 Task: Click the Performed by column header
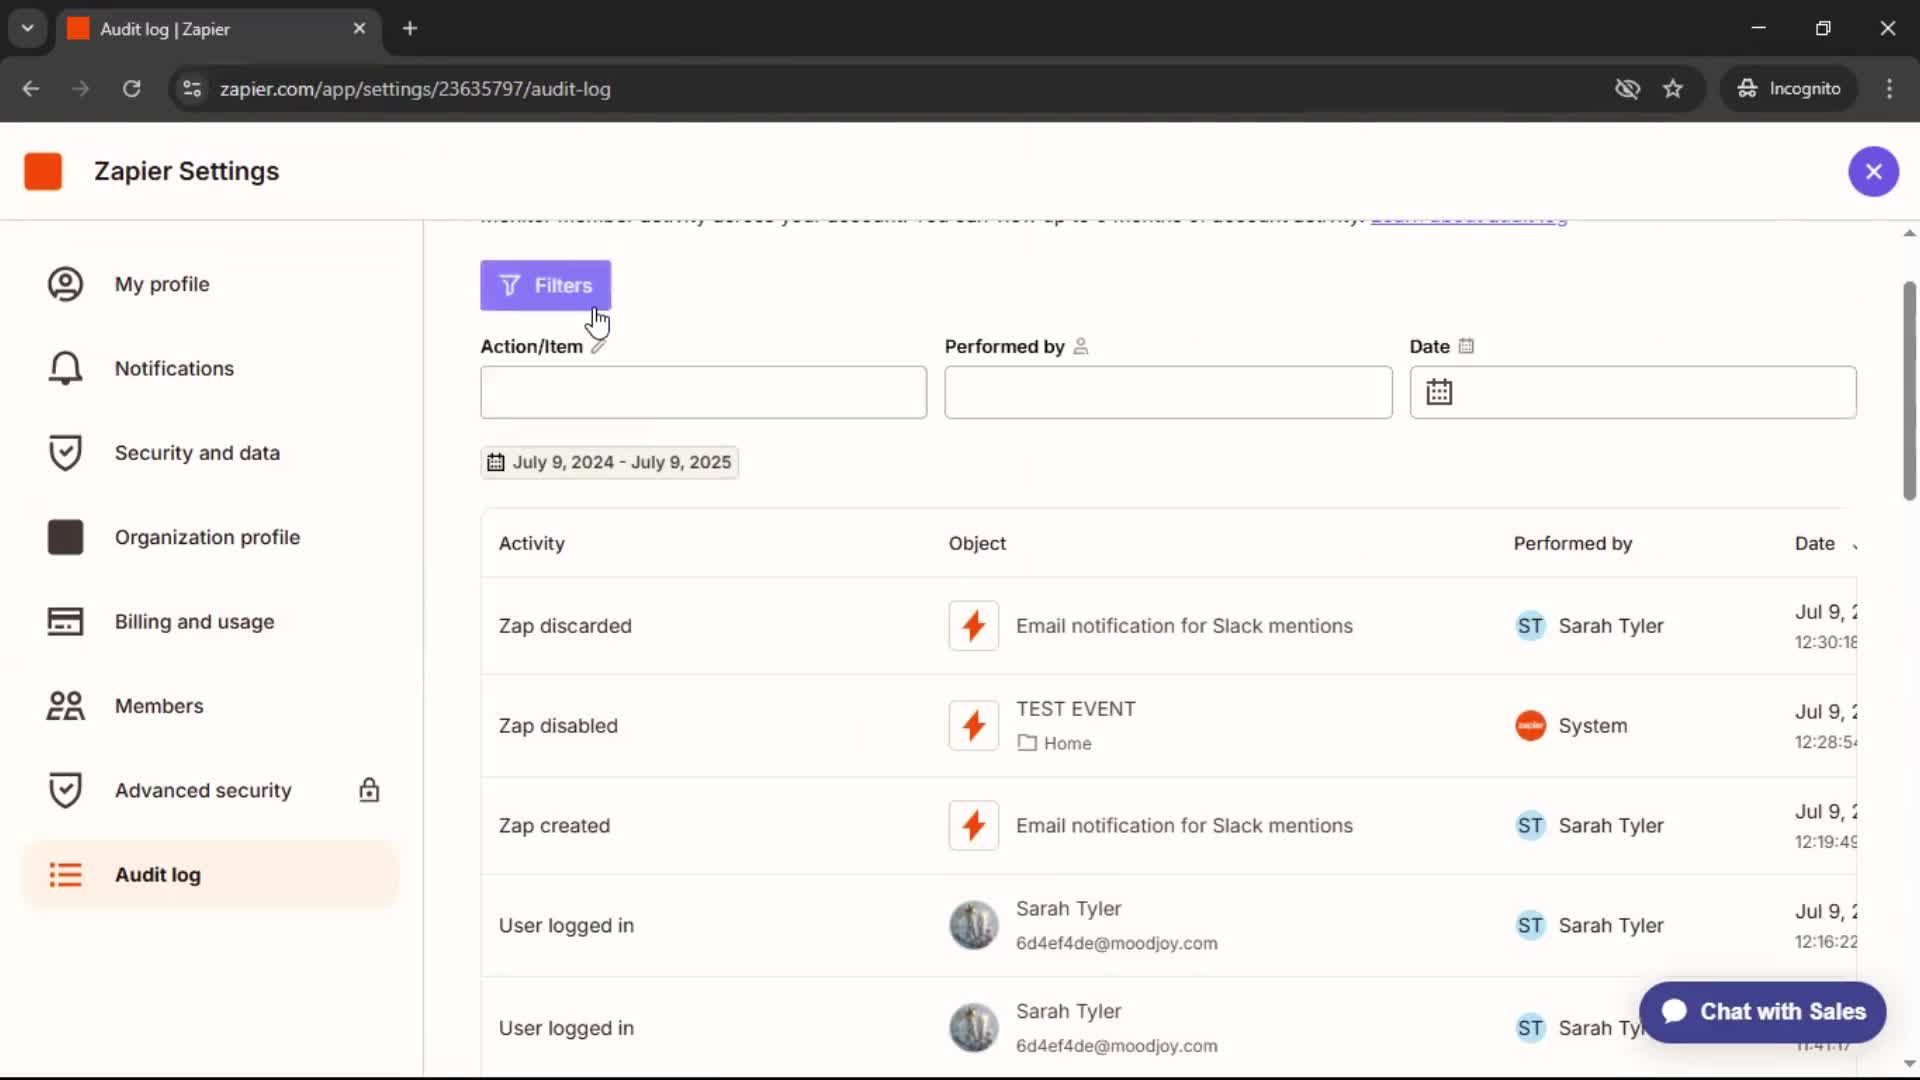(x=1572, y=543)
